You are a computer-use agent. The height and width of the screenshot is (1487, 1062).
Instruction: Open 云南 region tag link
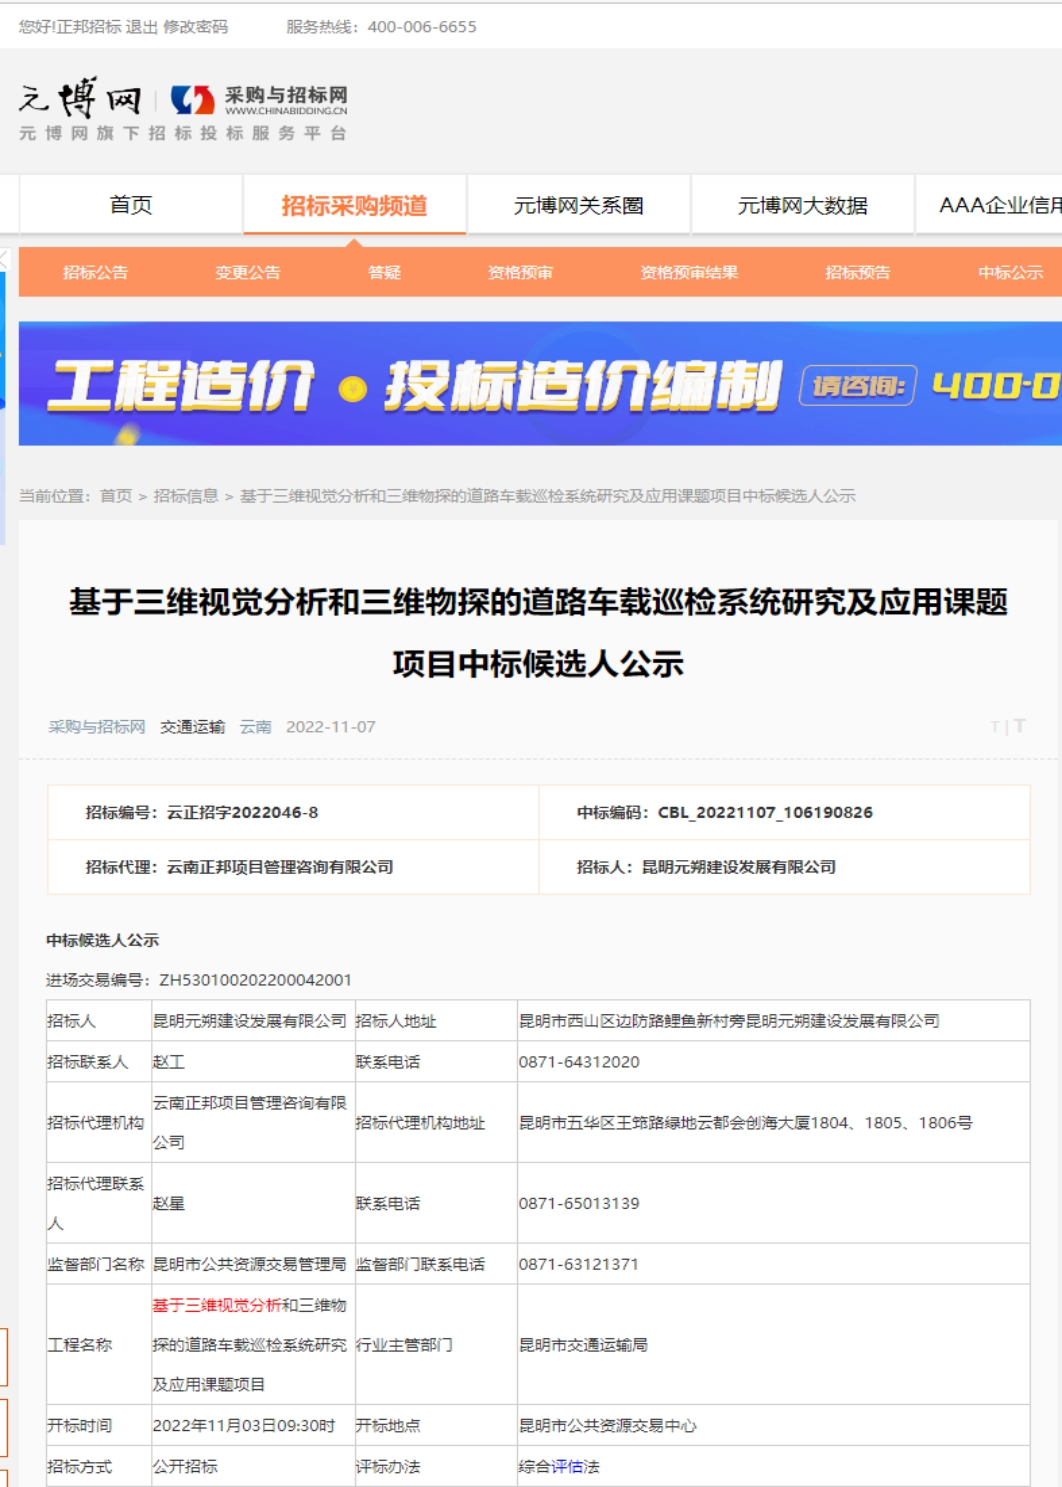click(x=255, y=727)
